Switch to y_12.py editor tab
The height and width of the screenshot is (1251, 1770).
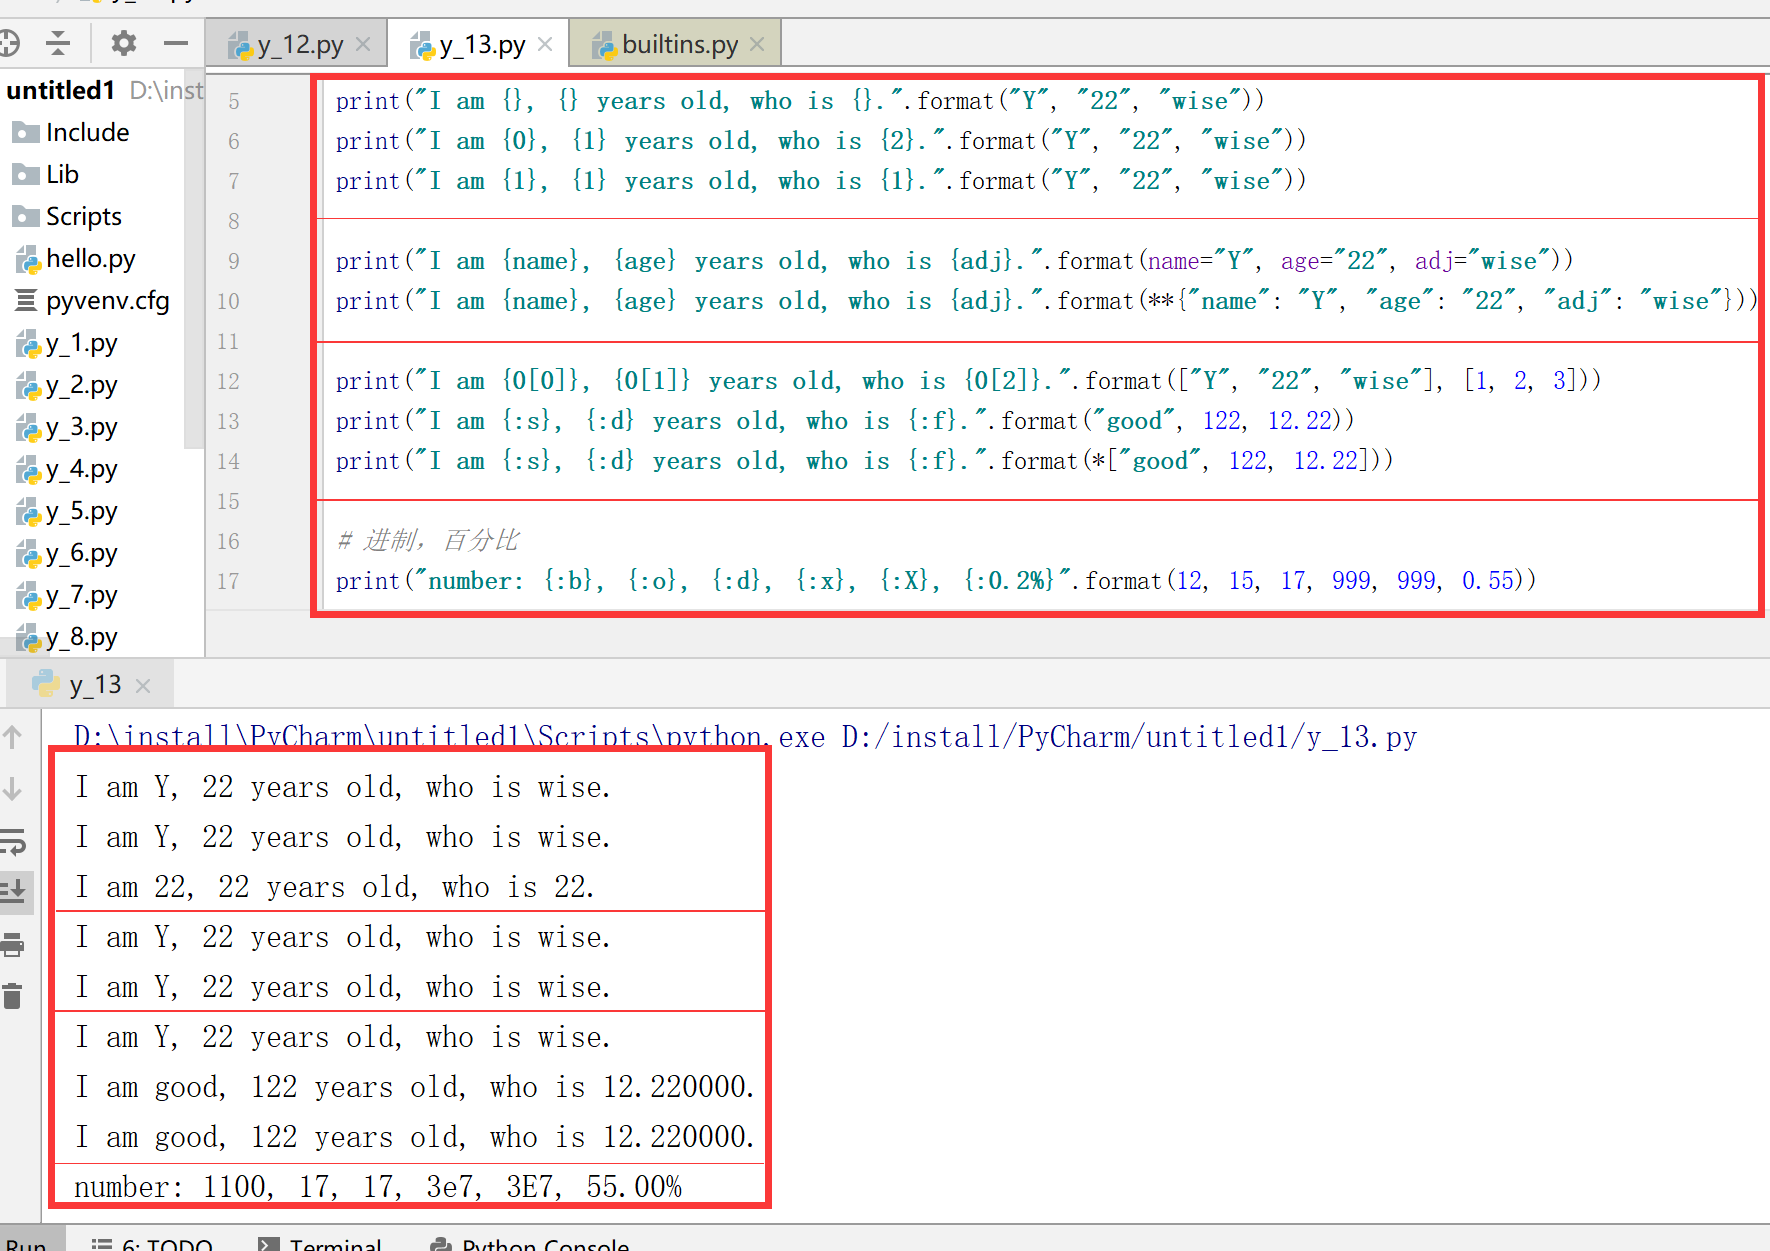point(298,45)
